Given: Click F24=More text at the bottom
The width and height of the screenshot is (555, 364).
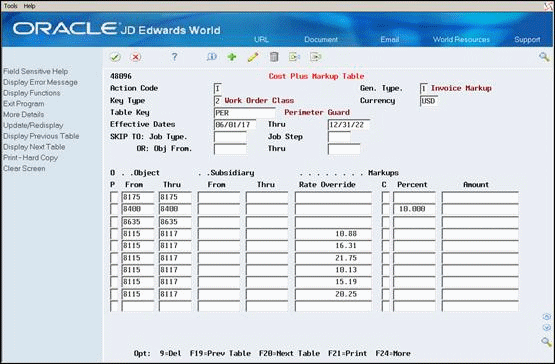Looking at the screenshot, I should click(x=393, y=353).
